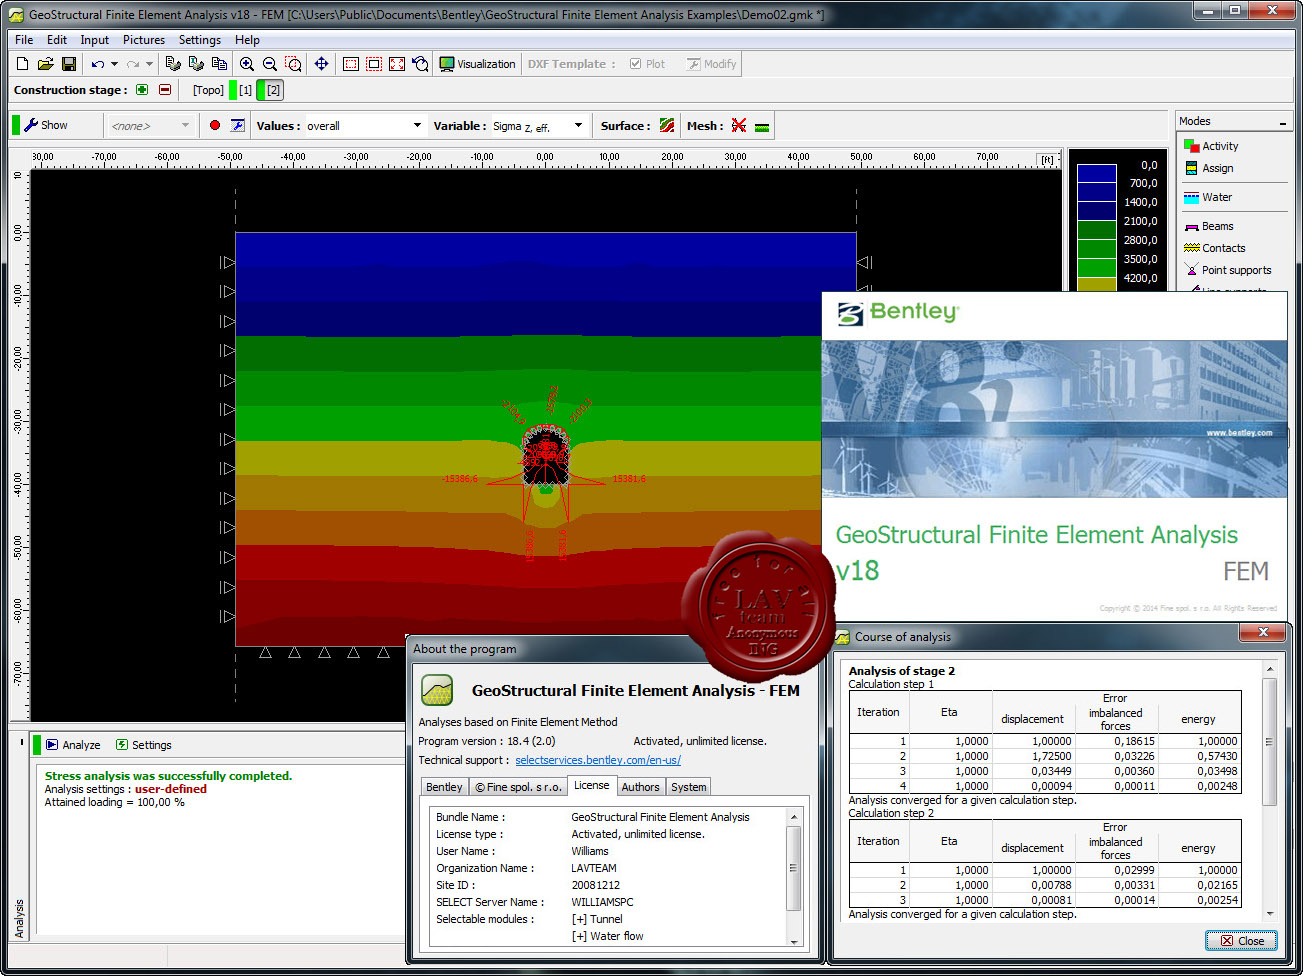
Task: Open the Input menu
Action: click(95, 40)
